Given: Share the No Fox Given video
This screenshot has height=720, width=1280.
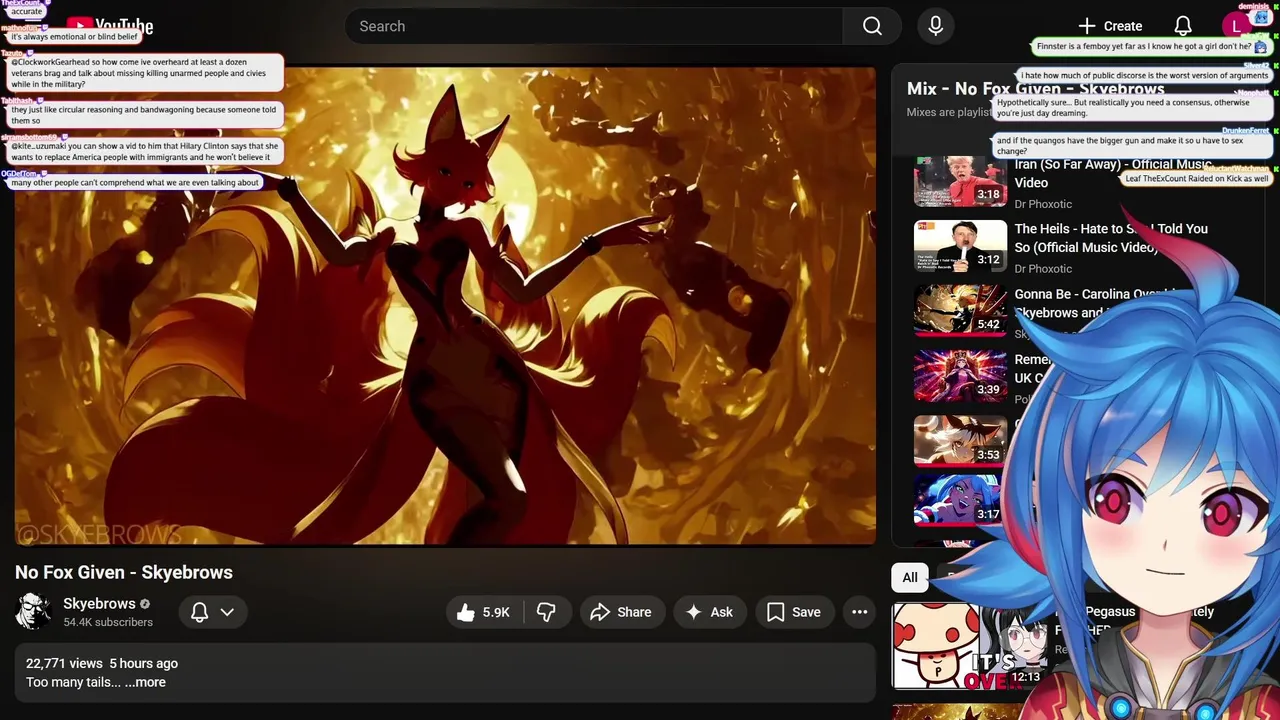Looking at the screenshot, I should click(621, 612).
